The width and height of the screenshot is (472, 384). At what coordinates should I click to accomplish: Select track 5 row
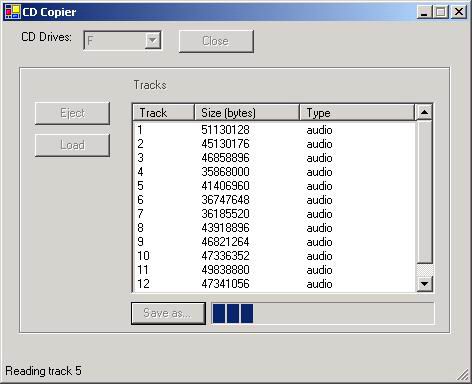(x=274, y=186)
